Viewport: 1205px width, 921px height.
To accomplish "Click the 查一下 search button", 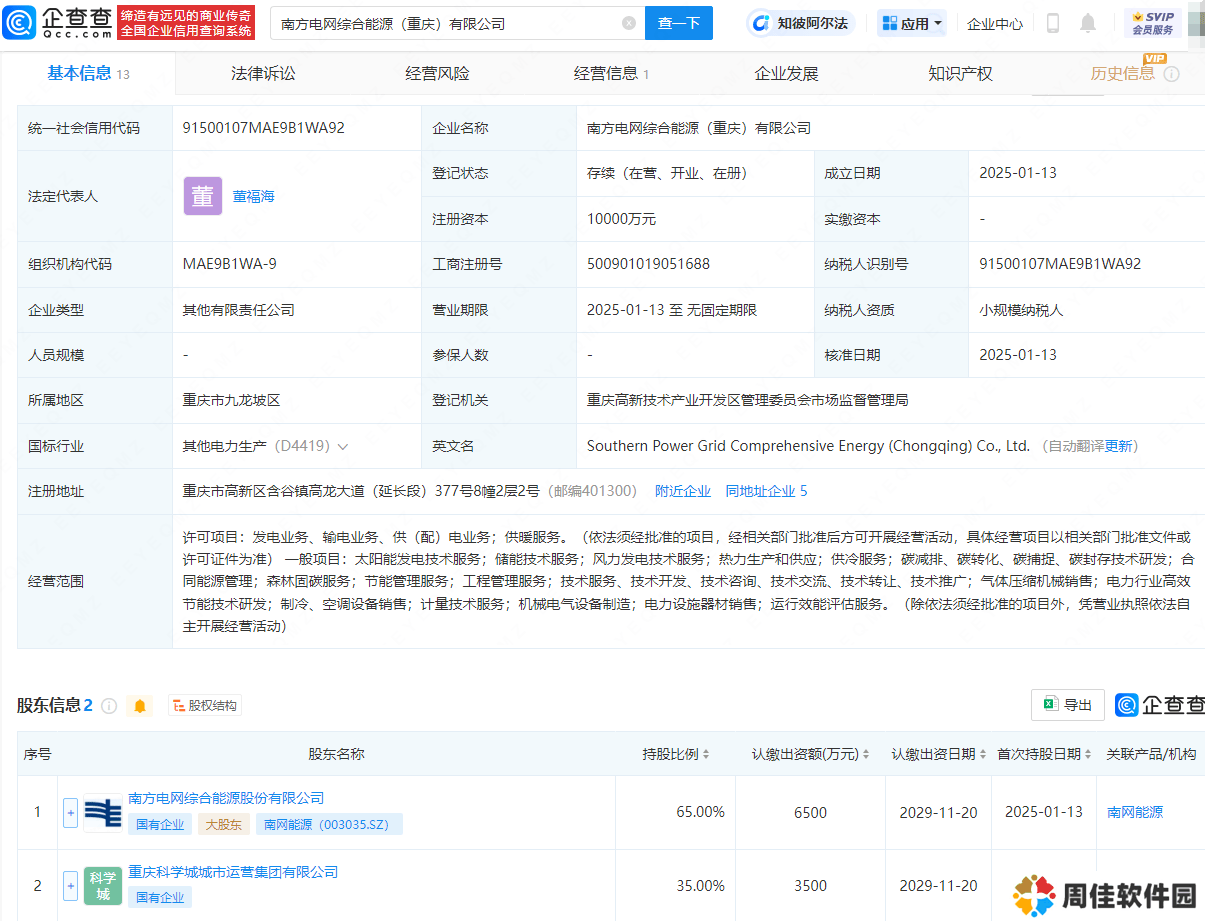I will (x=679, y=23).
